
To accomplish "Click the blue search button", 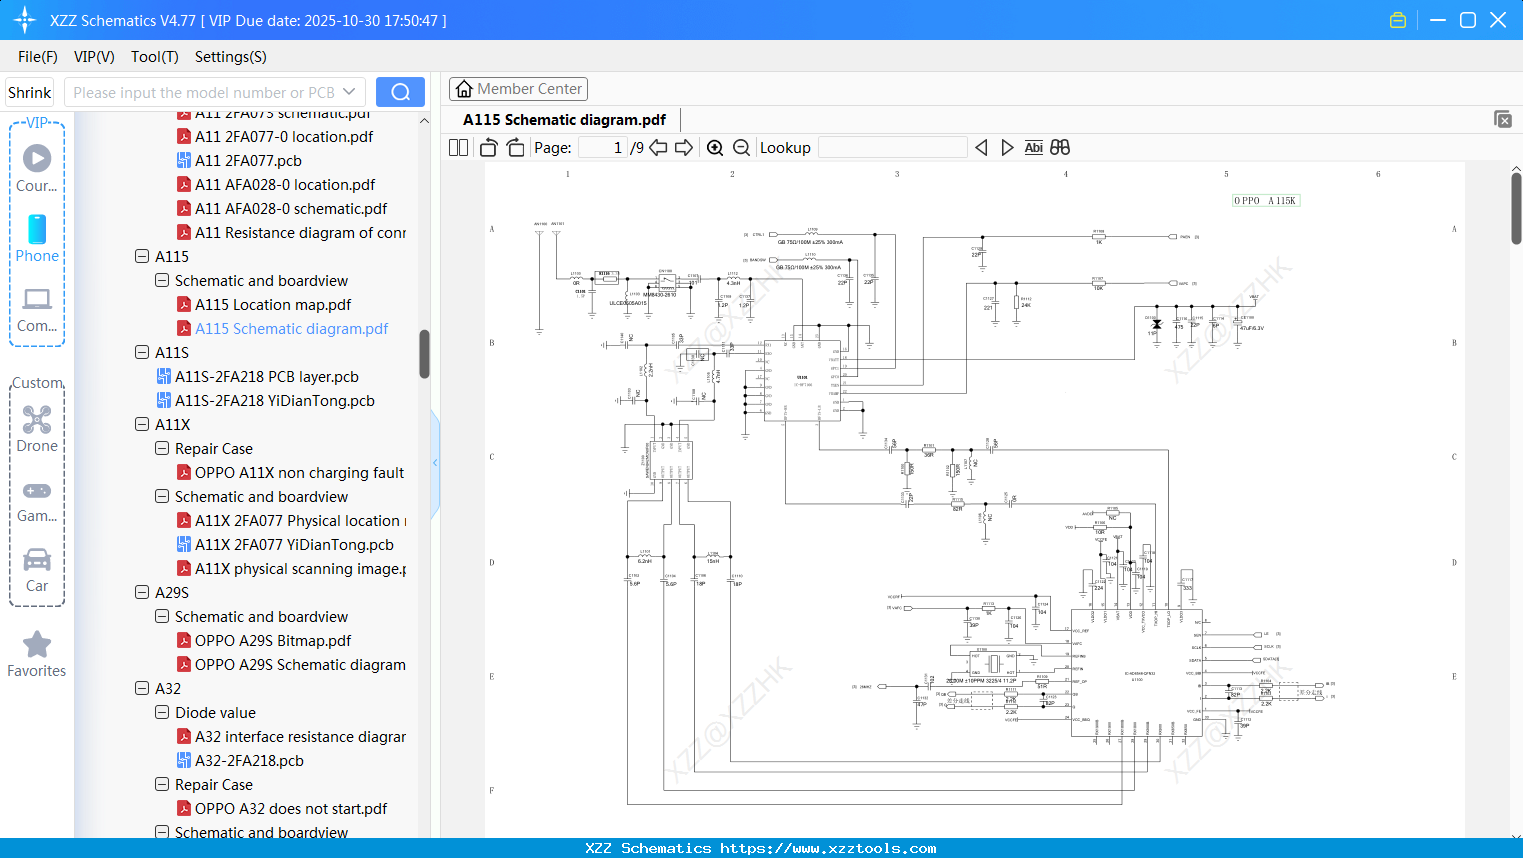I will (400, 92).
